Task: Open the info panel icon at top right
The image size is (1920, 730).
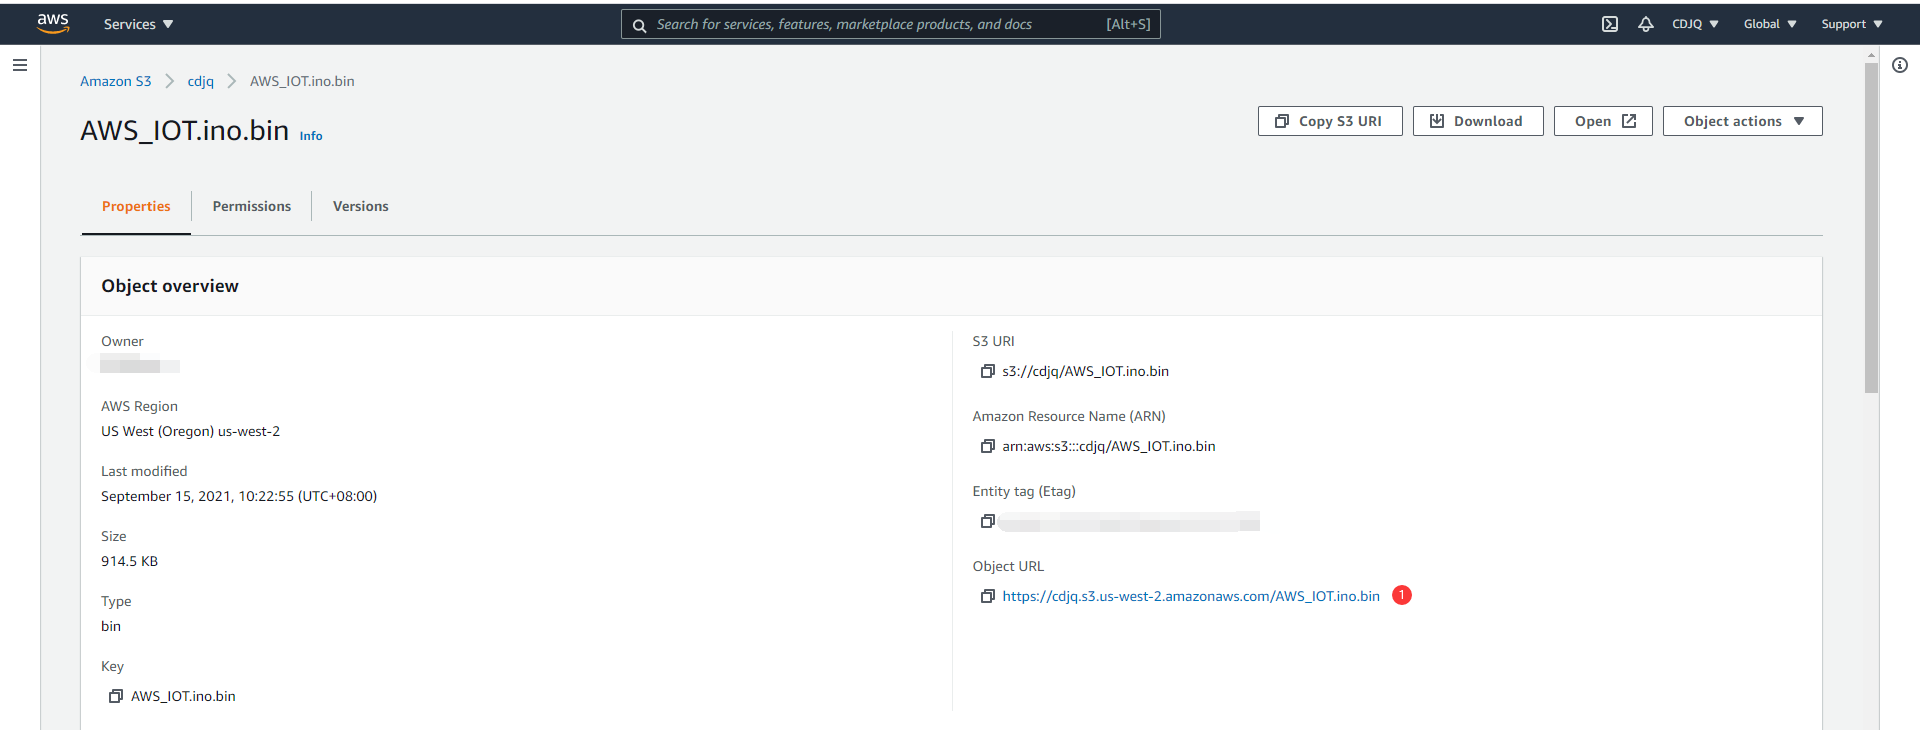Action: (x=1900, y=65)
